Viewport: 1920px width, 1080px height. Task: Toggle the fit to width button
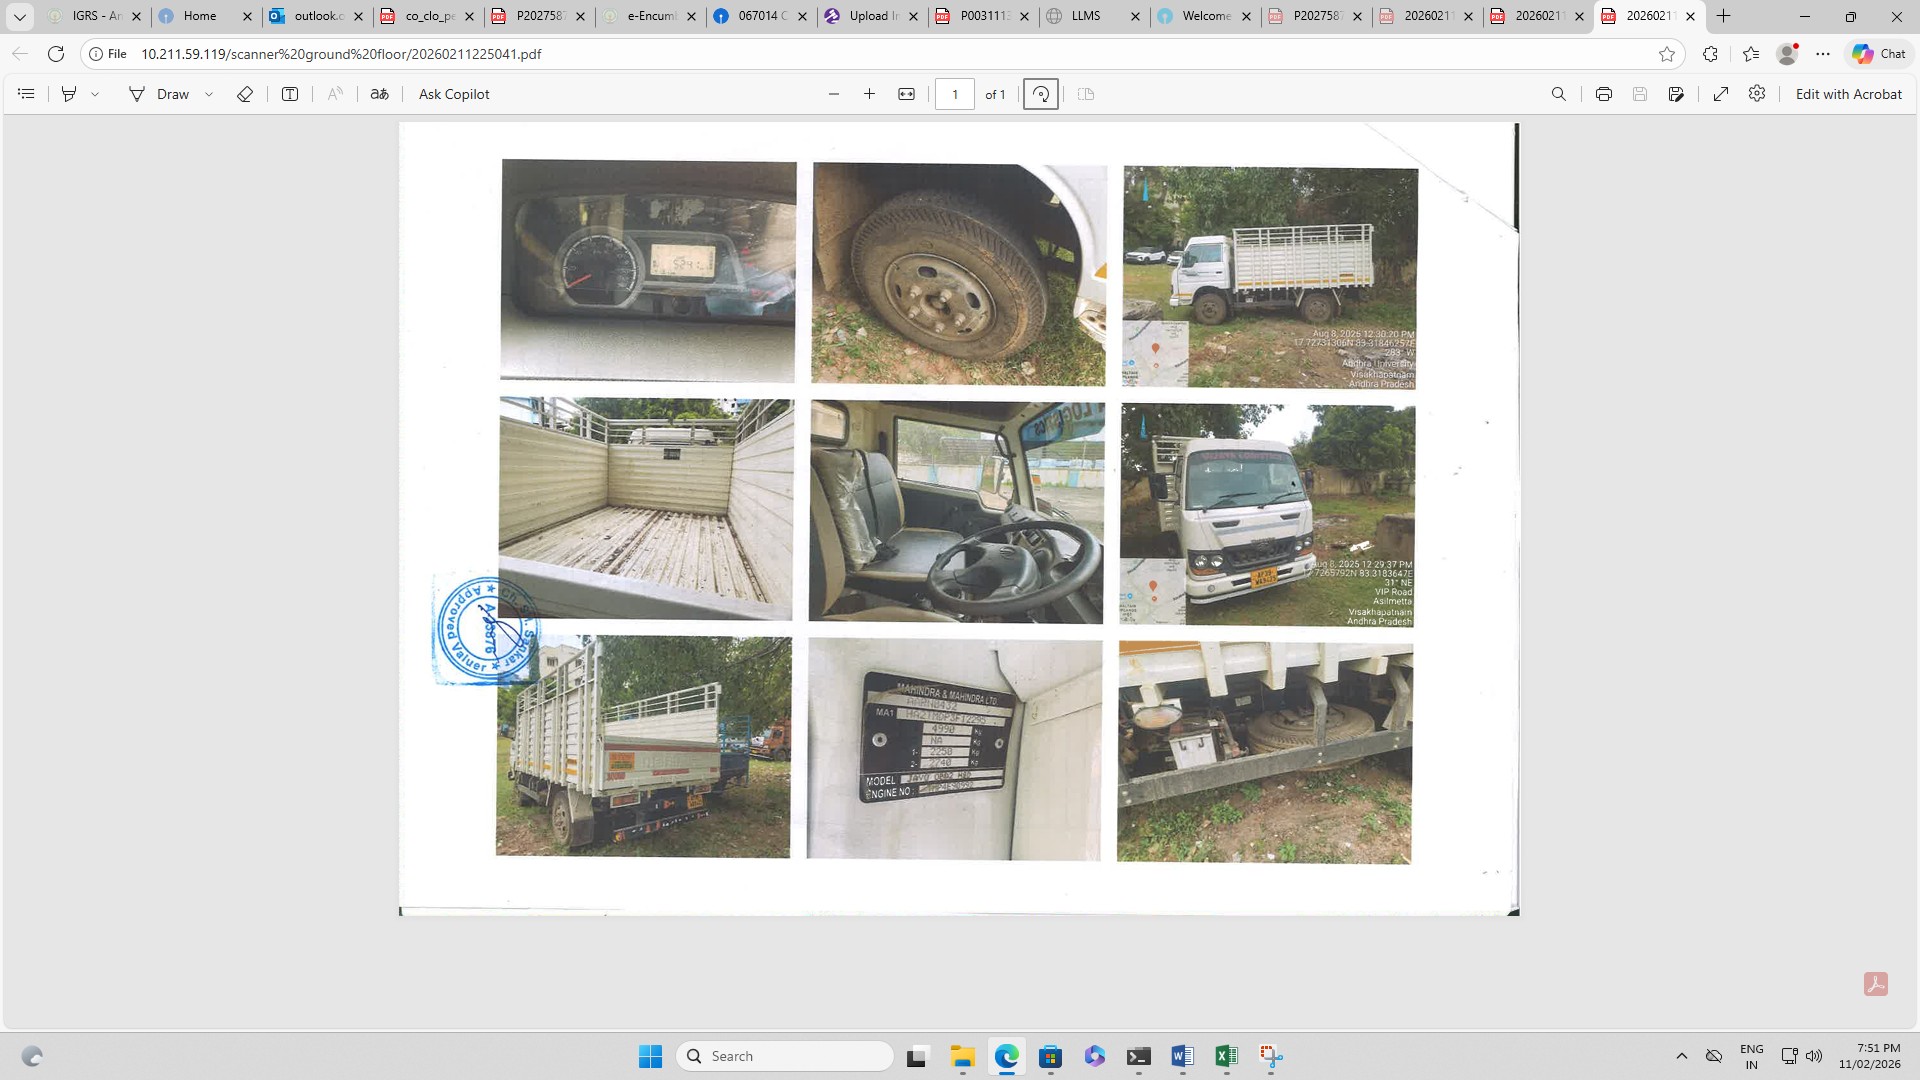907,94
